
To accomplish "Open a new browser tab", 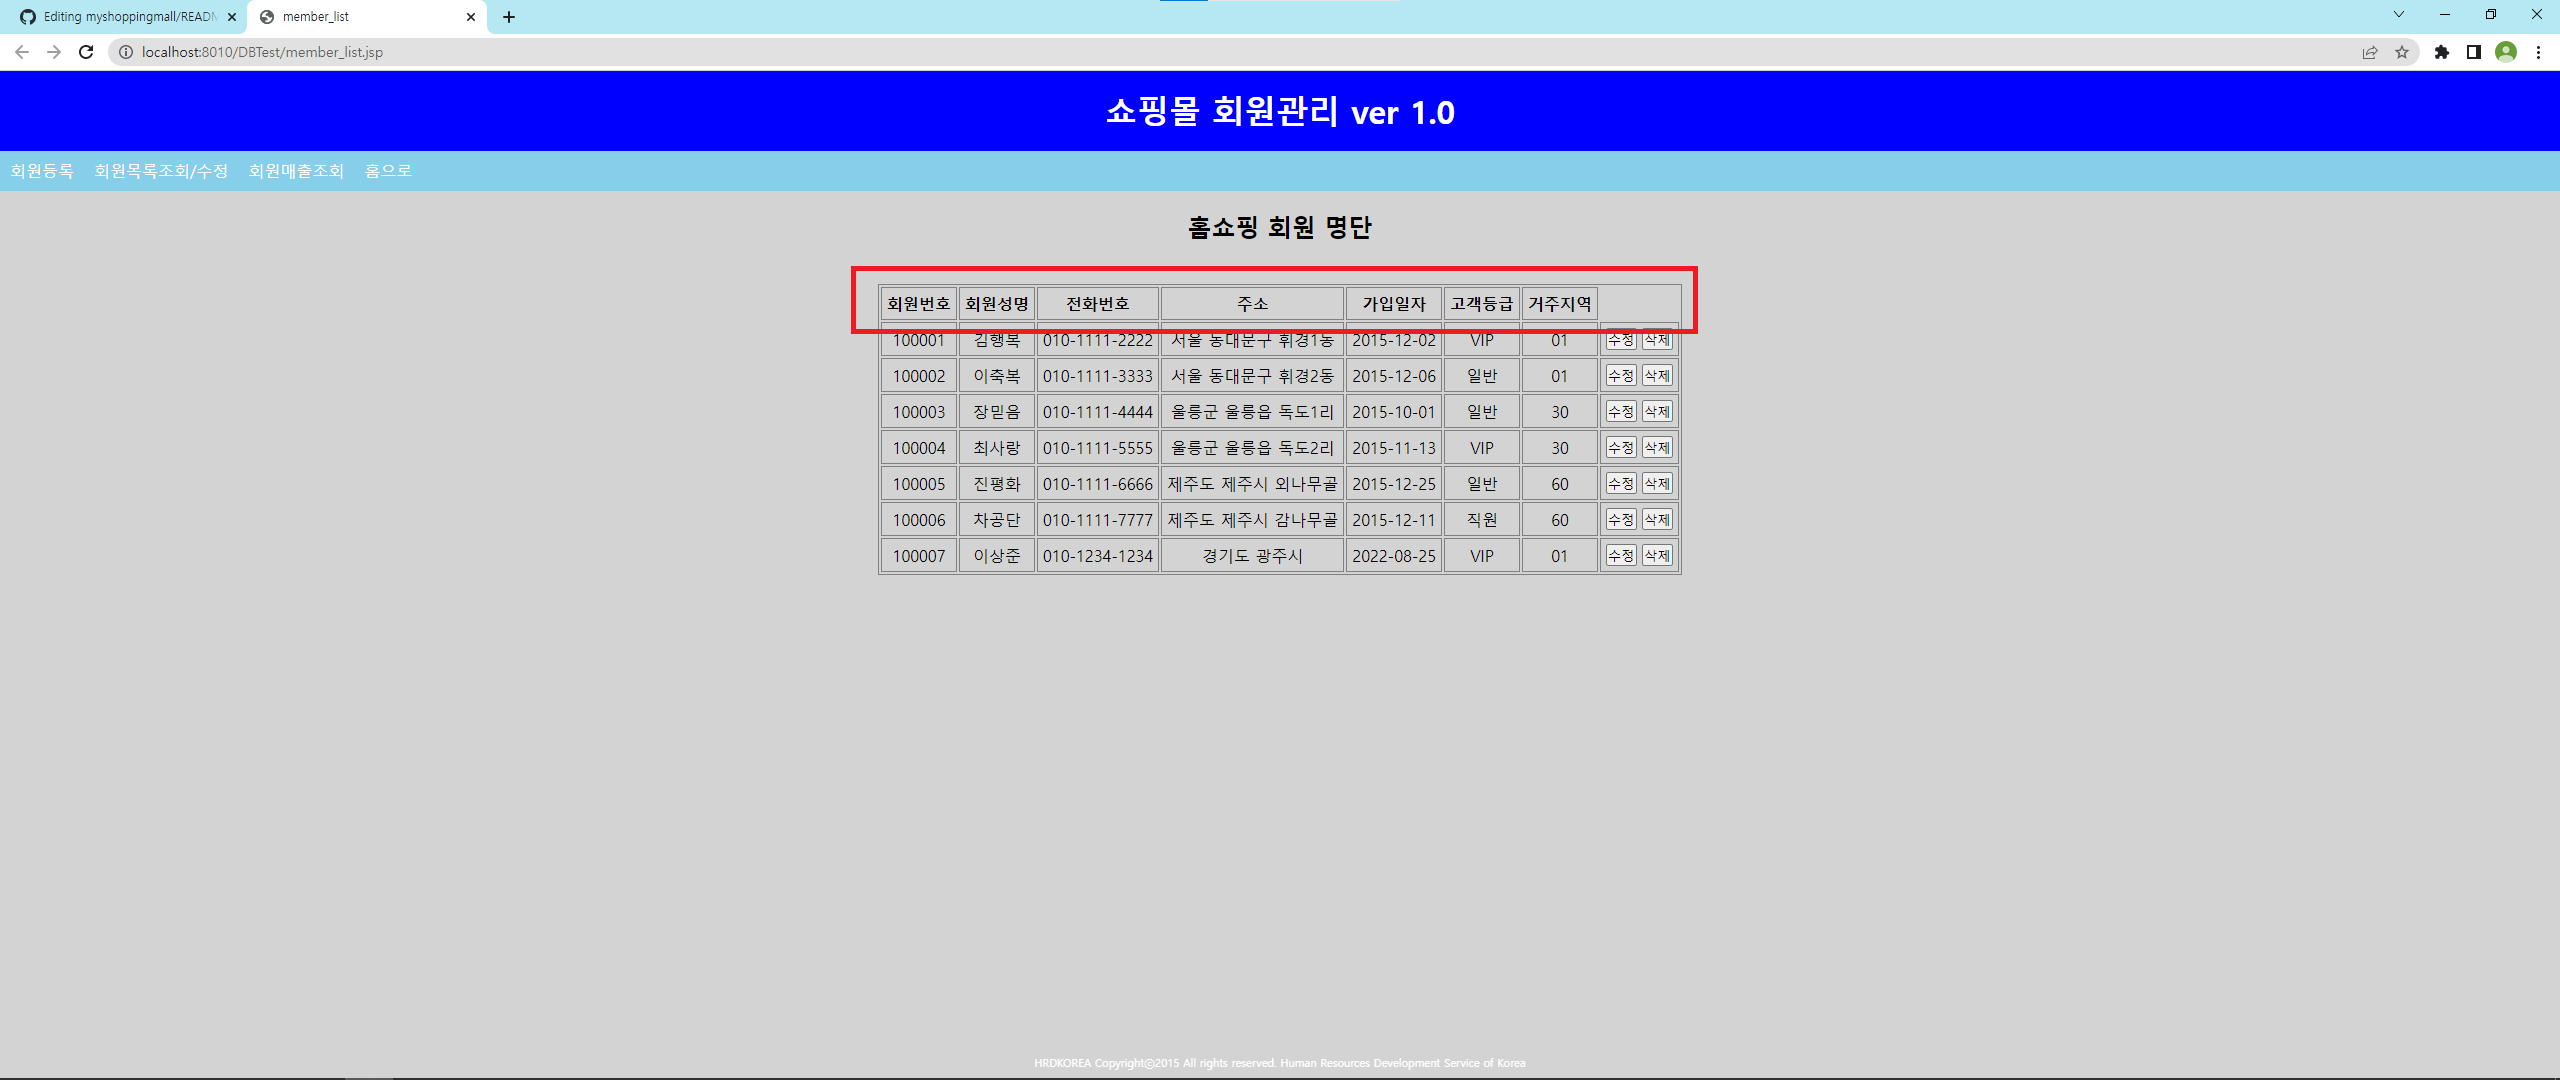I will [509, 16].
